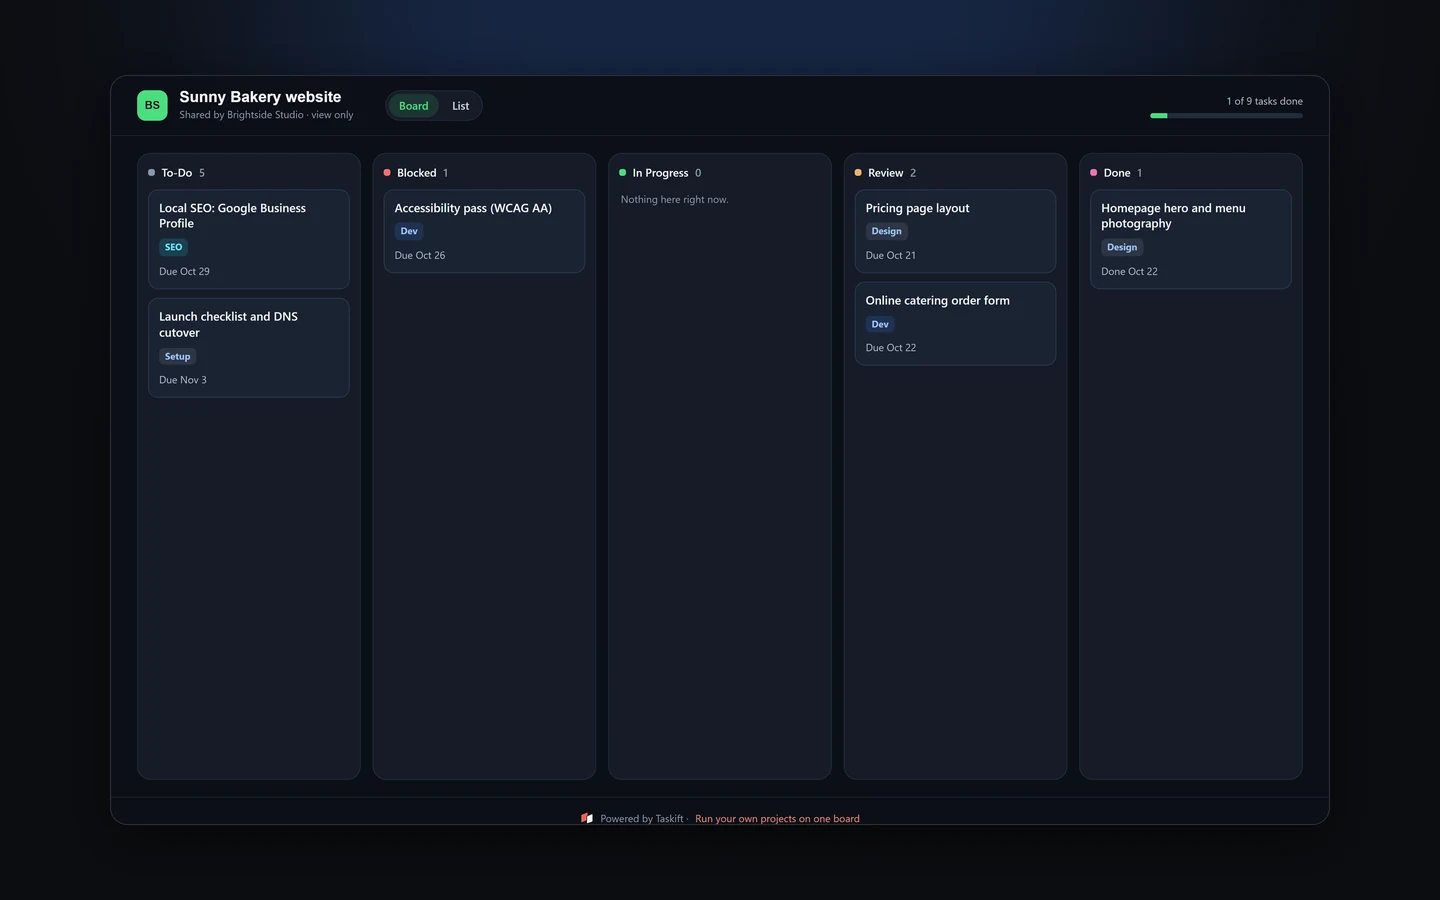Image resolution: width=1440 pixels, height=900 pixels.
Task: Open the 'Launch checklist and DNS cutover' card
Action: [249, 348]
